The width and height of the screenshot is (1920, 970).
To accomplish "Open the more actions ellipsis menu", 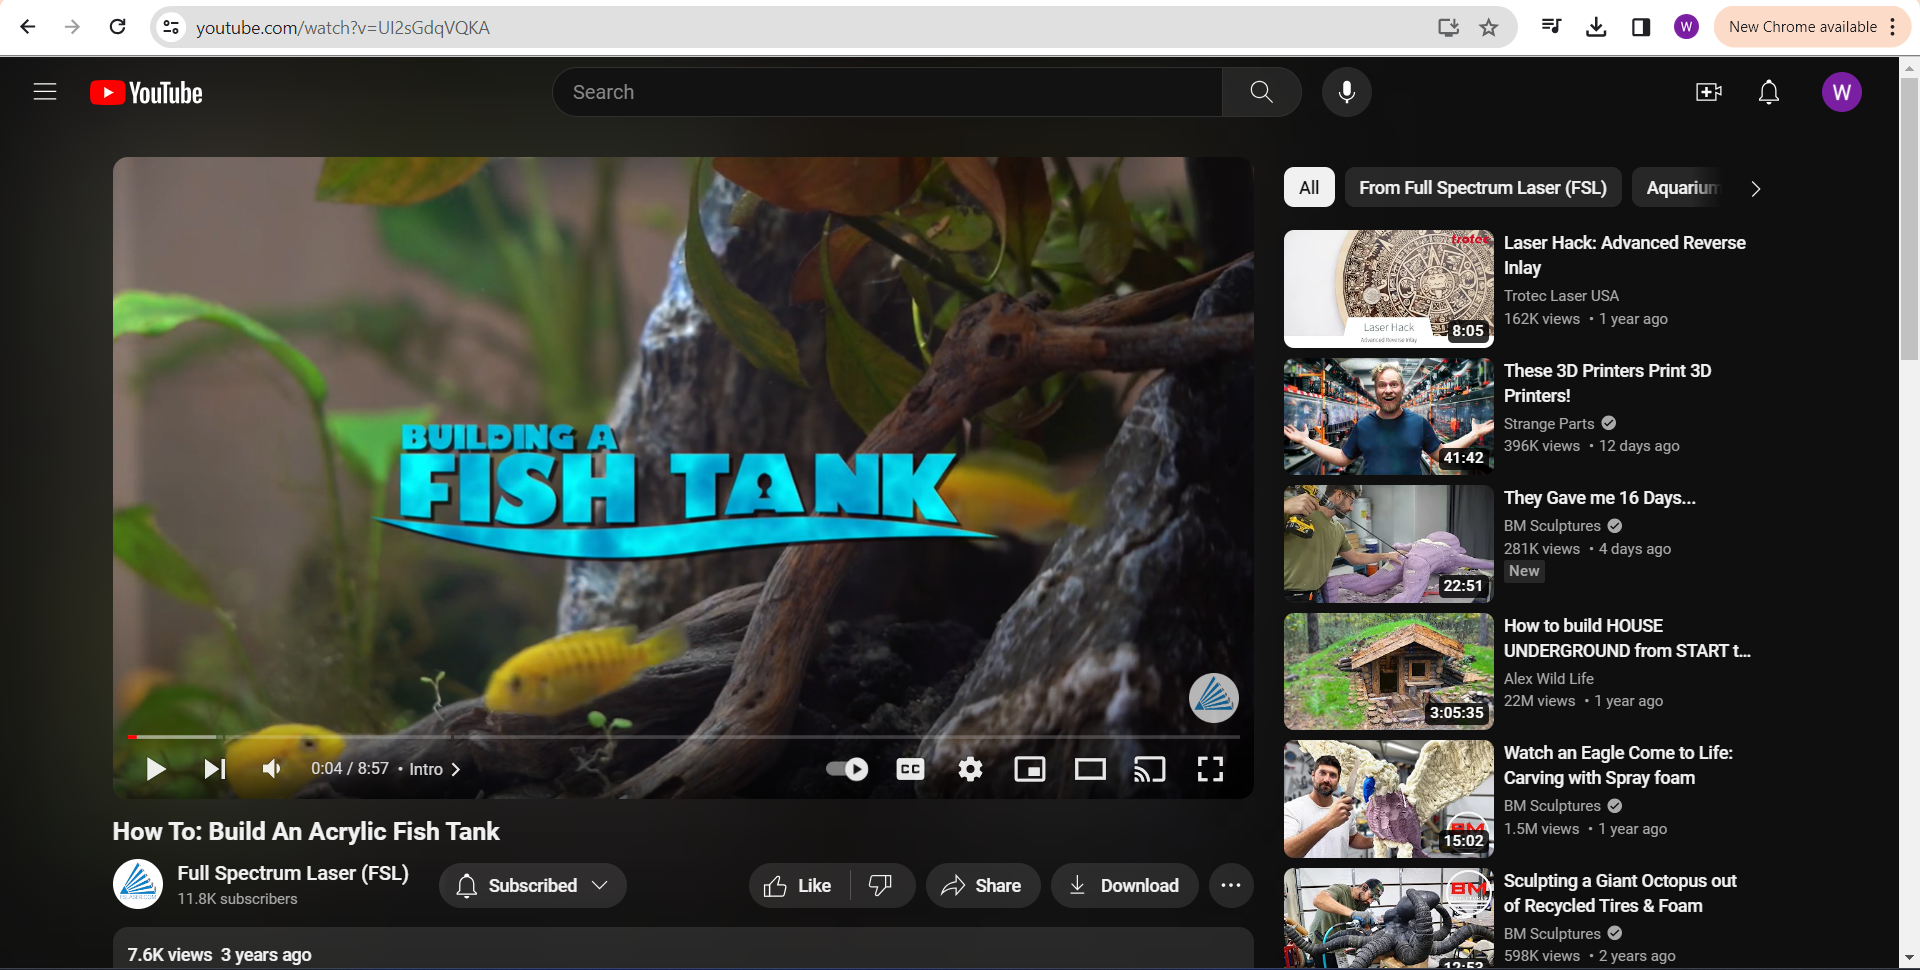I will (1230, 886).
